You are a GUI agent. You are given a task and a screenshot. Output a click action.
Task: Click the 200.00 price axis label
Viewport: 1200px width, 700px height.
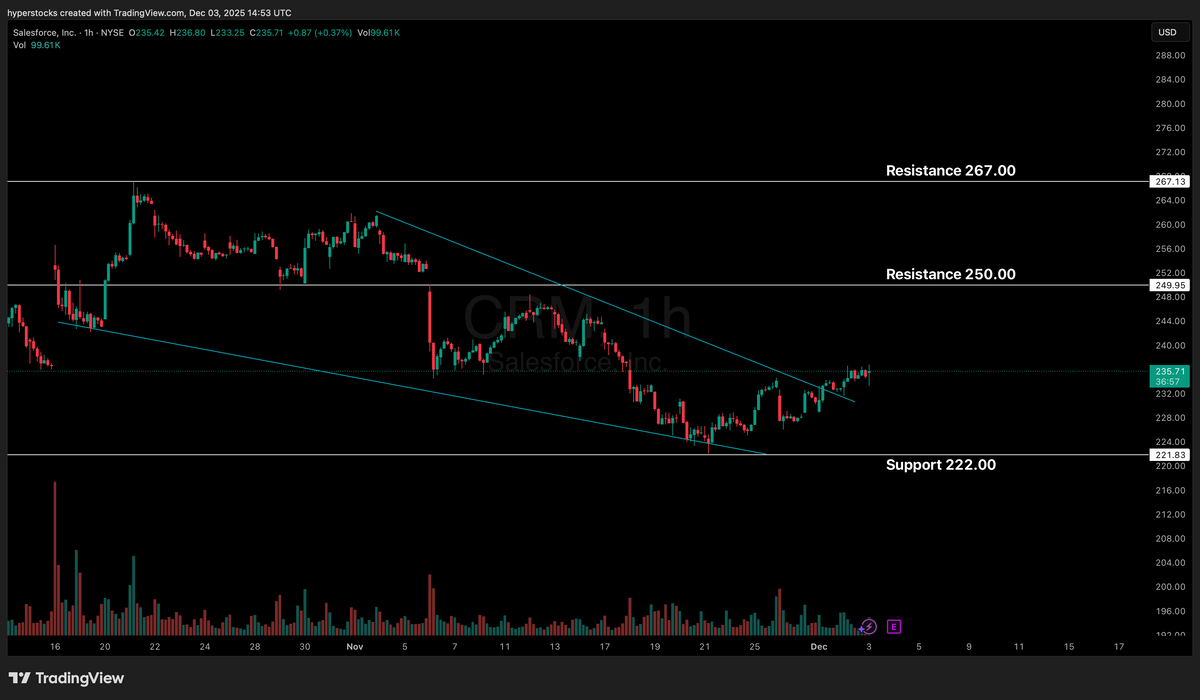(1171, 587)
